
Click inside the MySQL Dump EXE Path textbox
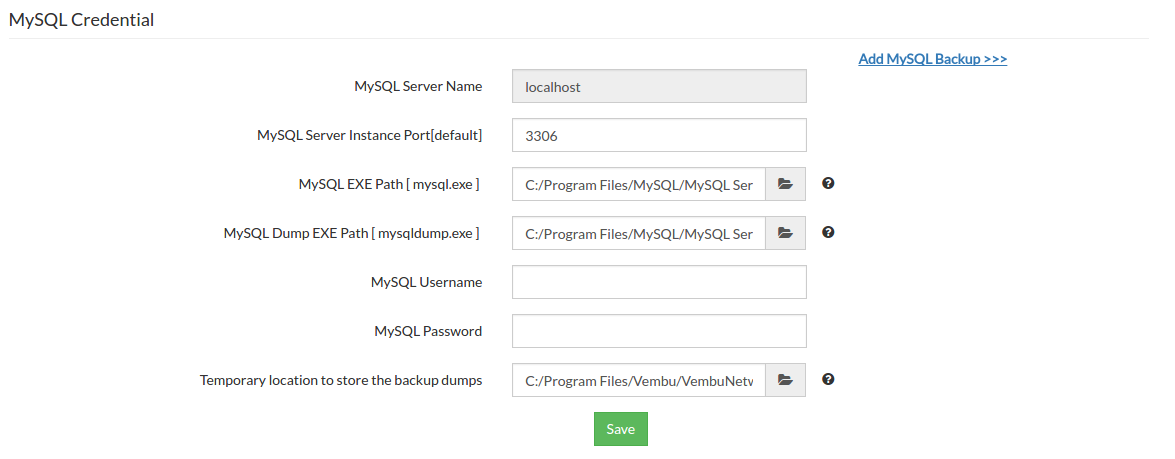[639, 233]
